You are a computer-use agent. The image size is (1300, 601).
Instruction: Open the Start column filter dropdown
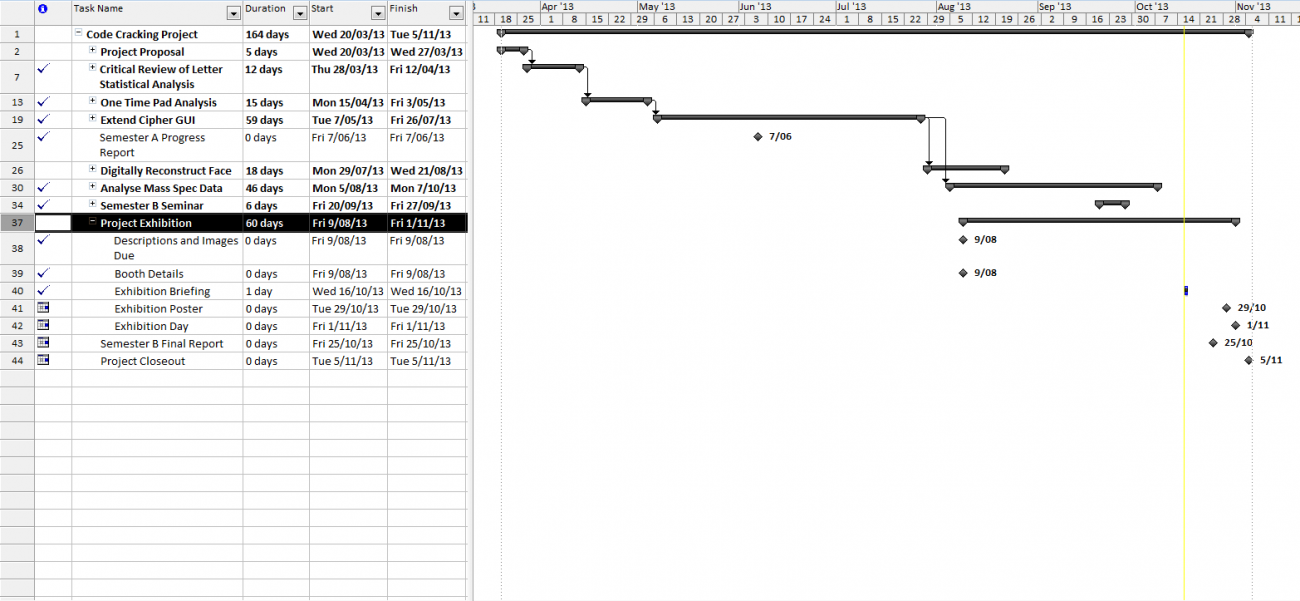point(378,14)
